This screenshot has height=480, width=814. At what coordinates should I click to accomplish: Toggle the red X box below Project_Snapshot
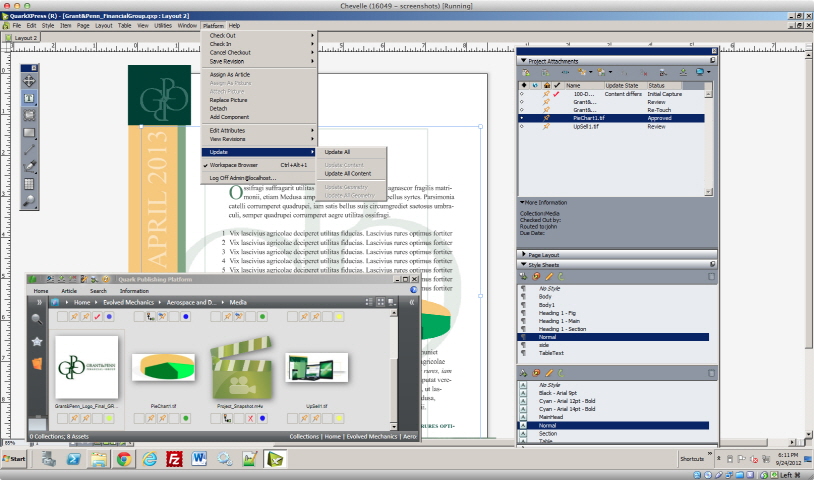coord(250,418)
